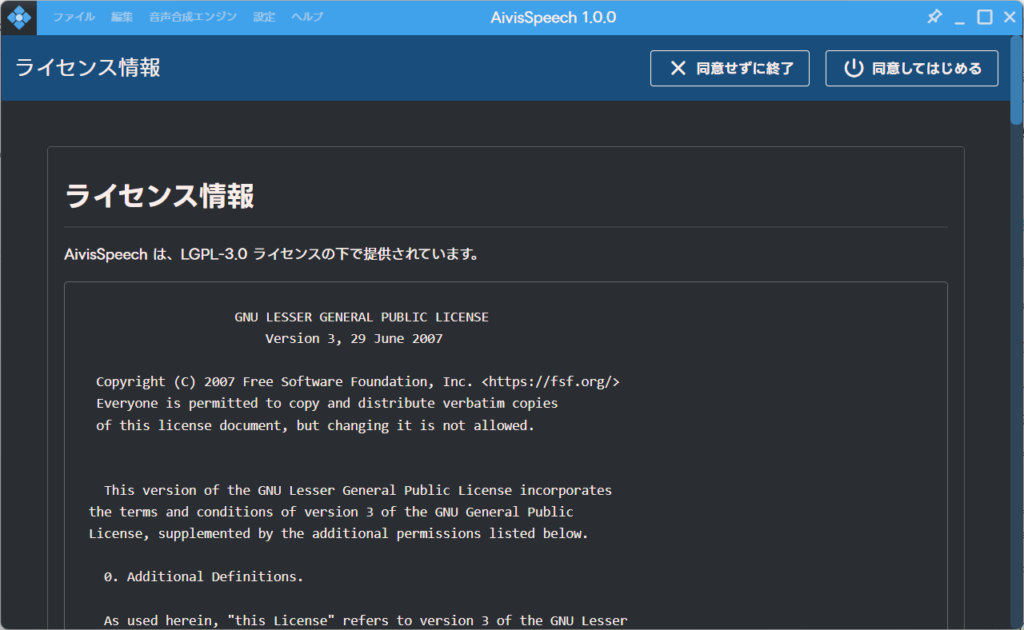Open the 設定 menu
The height and width of the screenshot is (630, 1024).
point(264,17)
